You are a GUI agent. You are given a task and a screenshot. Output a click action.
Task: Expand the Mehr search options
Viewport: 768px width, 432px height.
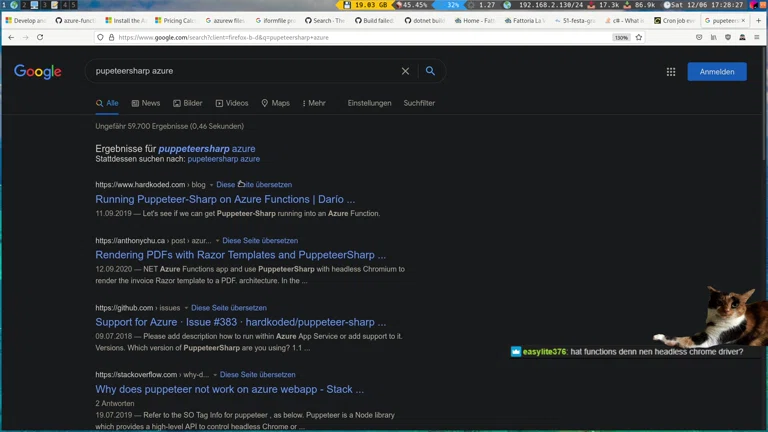(314, 103)
